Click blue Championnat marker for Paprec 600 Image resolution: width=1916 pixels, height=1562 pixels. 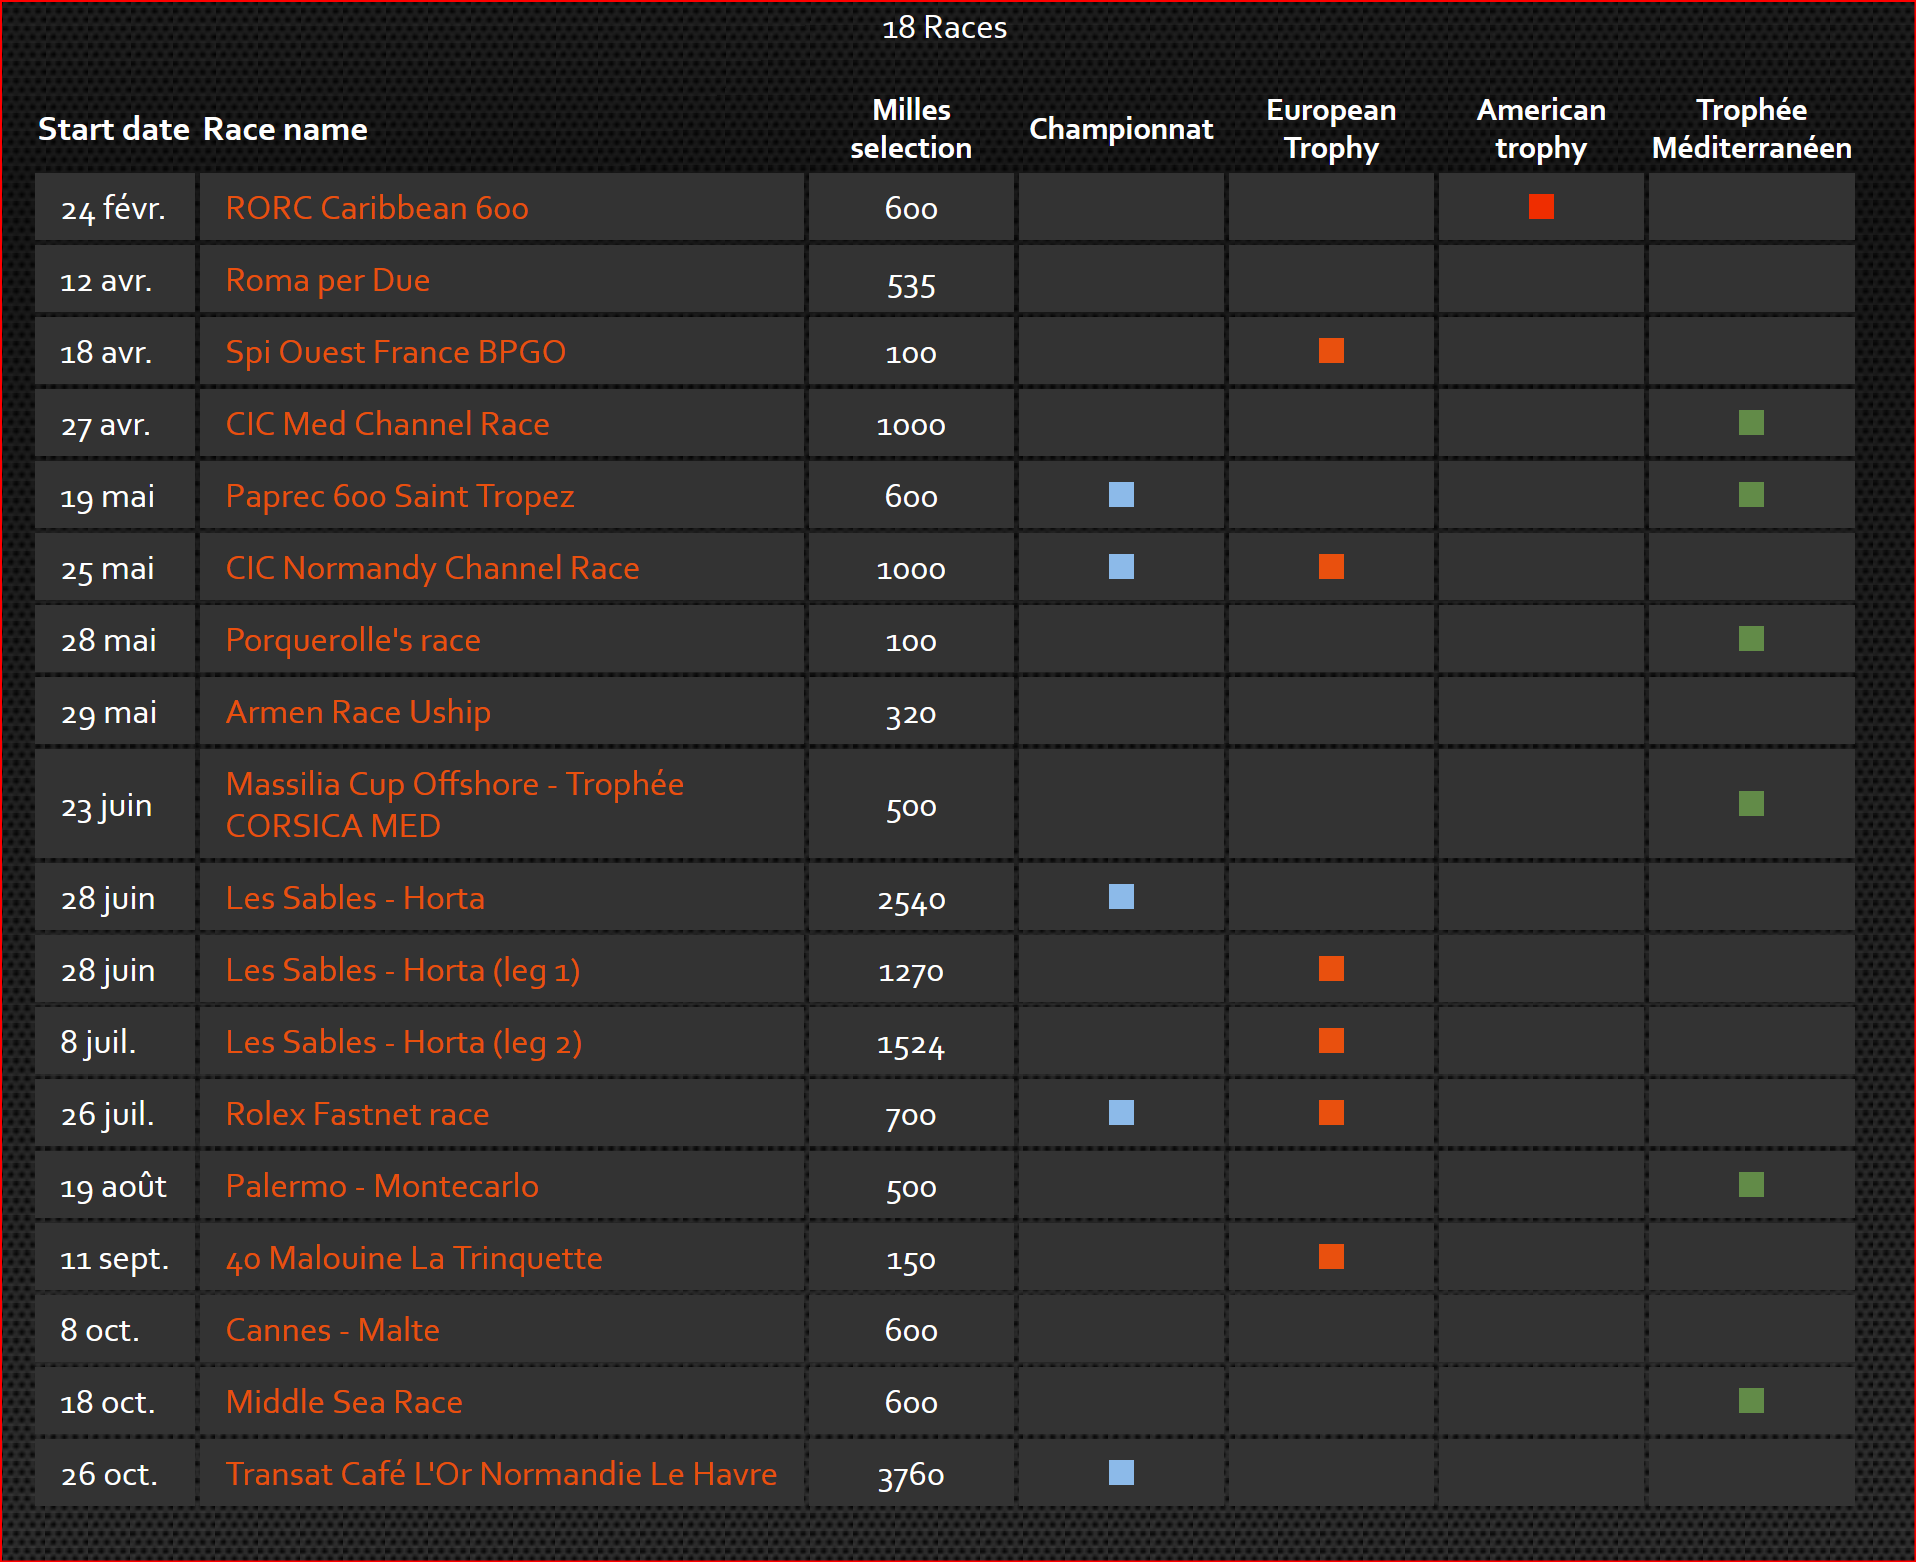pyautogui.click(x=1121, y=495)
